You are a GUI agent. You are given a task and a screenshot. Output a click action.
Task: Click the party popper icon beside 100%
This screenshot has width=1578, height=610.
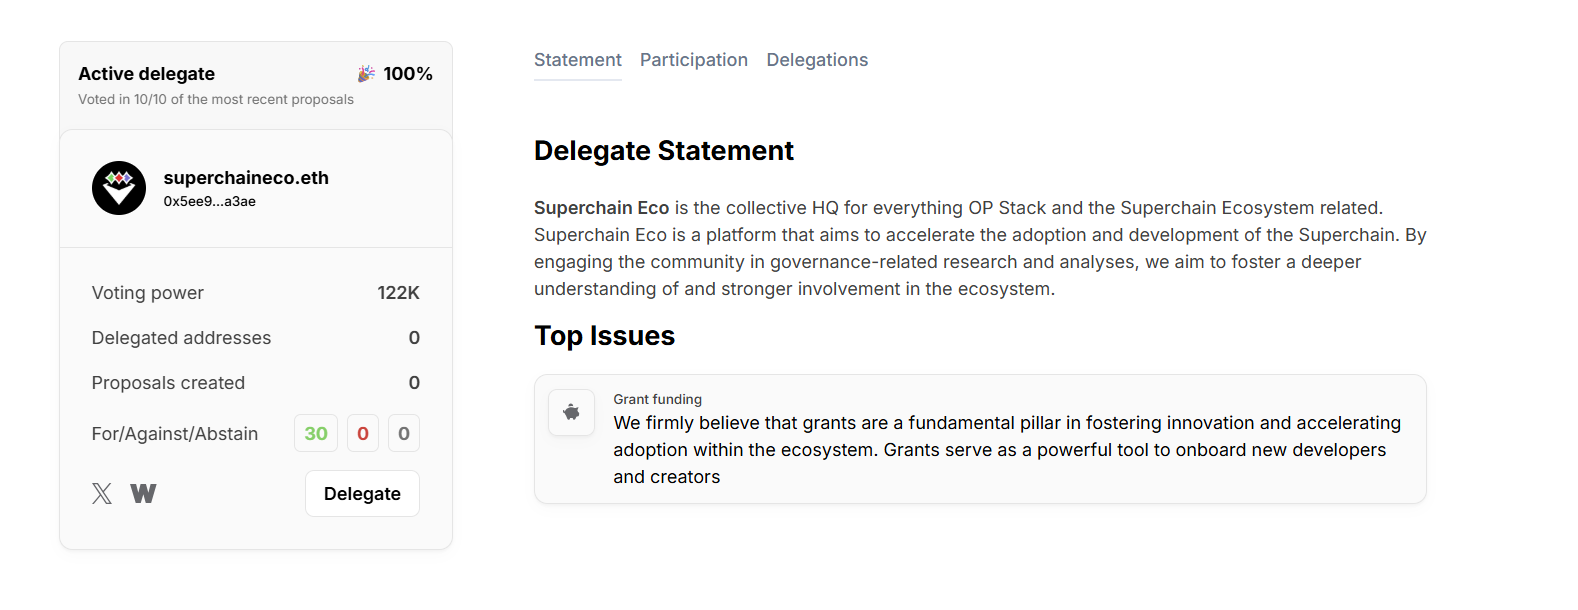tap(366, 74)
